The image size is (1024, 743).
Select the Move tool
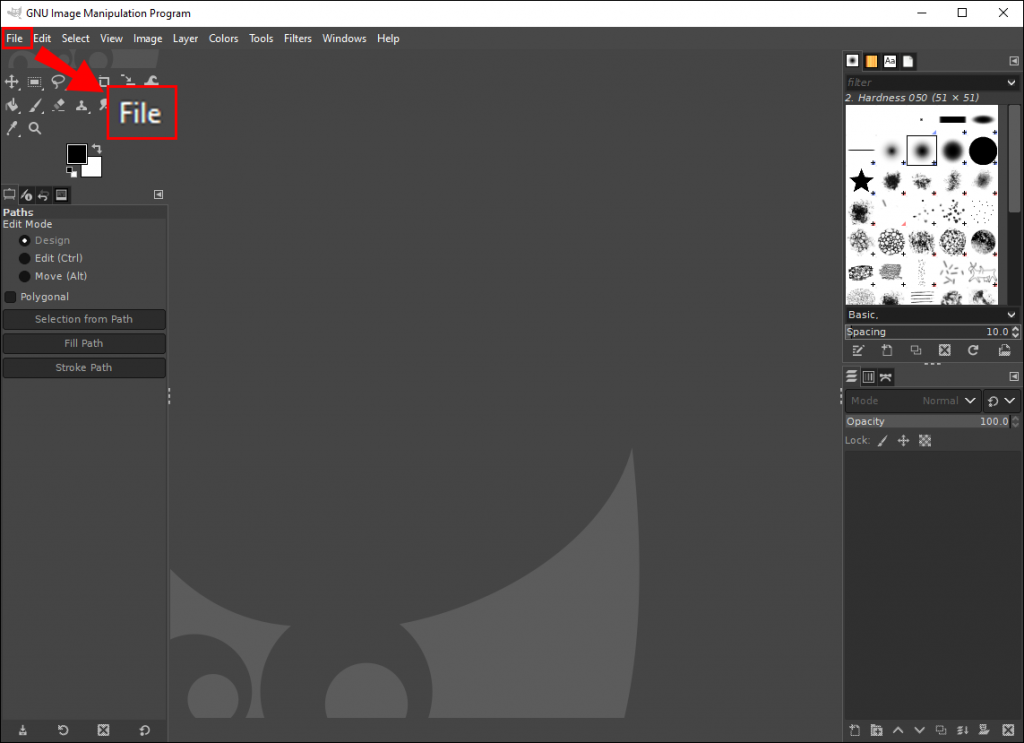coord(12,81)
